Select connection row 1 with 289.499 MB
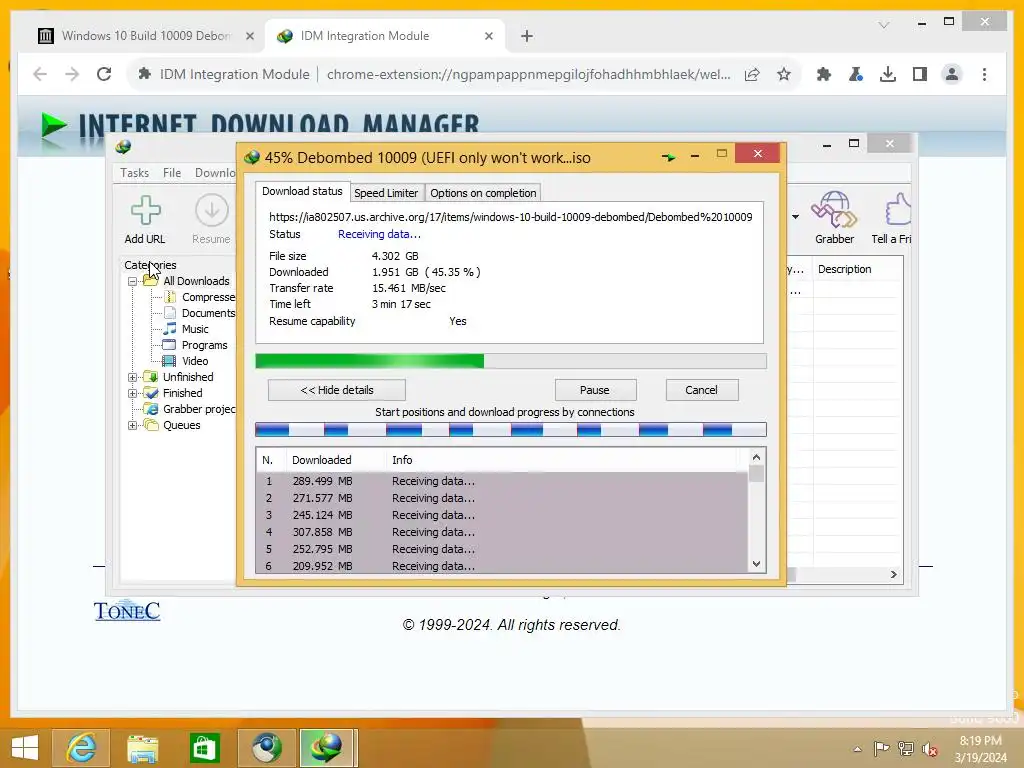The width and height of the screenshot is (1024, 768). 502,481
